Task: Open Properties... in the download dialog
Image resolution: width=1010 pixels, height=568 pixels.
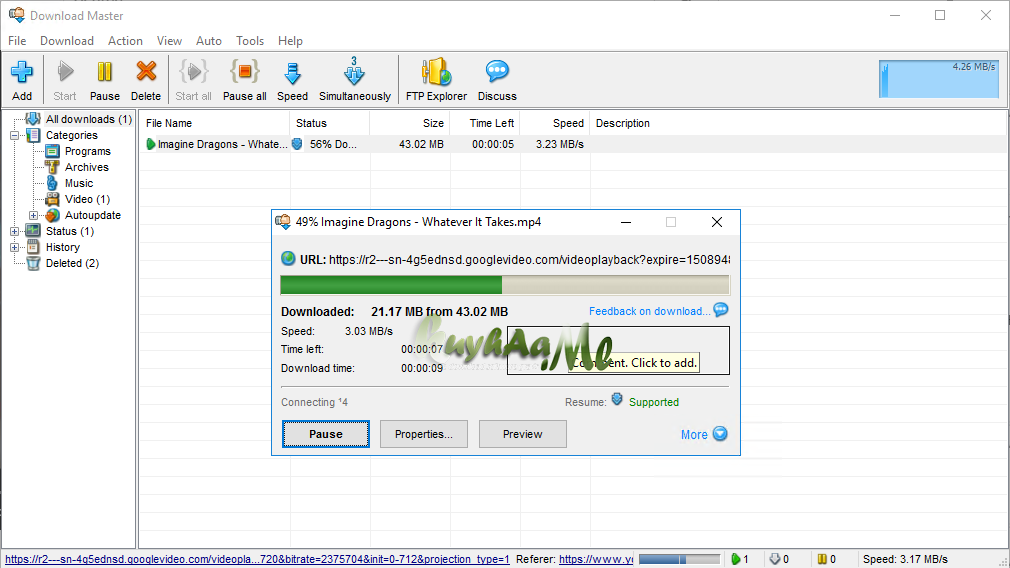Action: coord(424,434)
